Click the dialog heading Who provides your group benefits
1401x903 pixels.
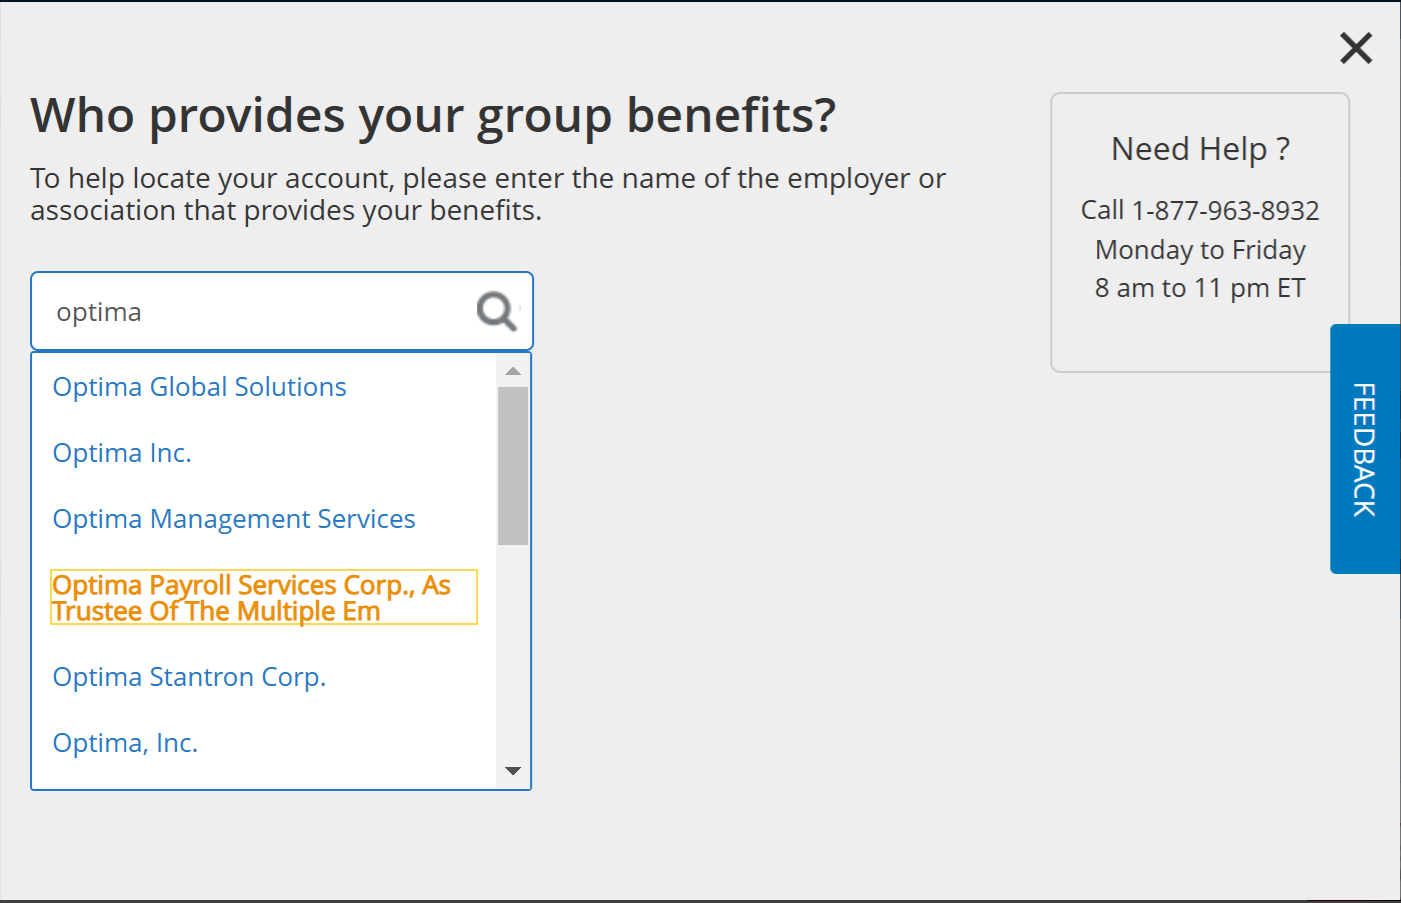pyautogui.click(x=432, y=116)
